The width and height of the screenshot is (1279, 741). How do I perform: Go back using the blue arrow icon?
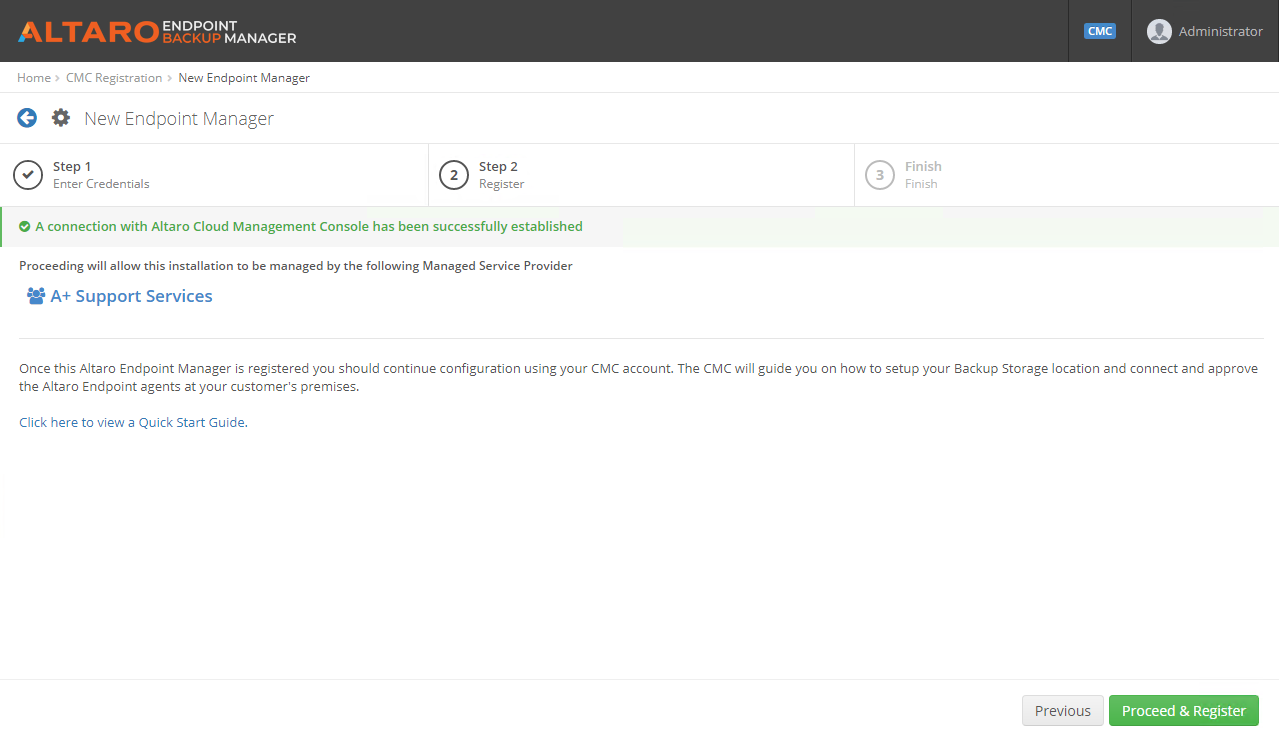coord(27,118)
